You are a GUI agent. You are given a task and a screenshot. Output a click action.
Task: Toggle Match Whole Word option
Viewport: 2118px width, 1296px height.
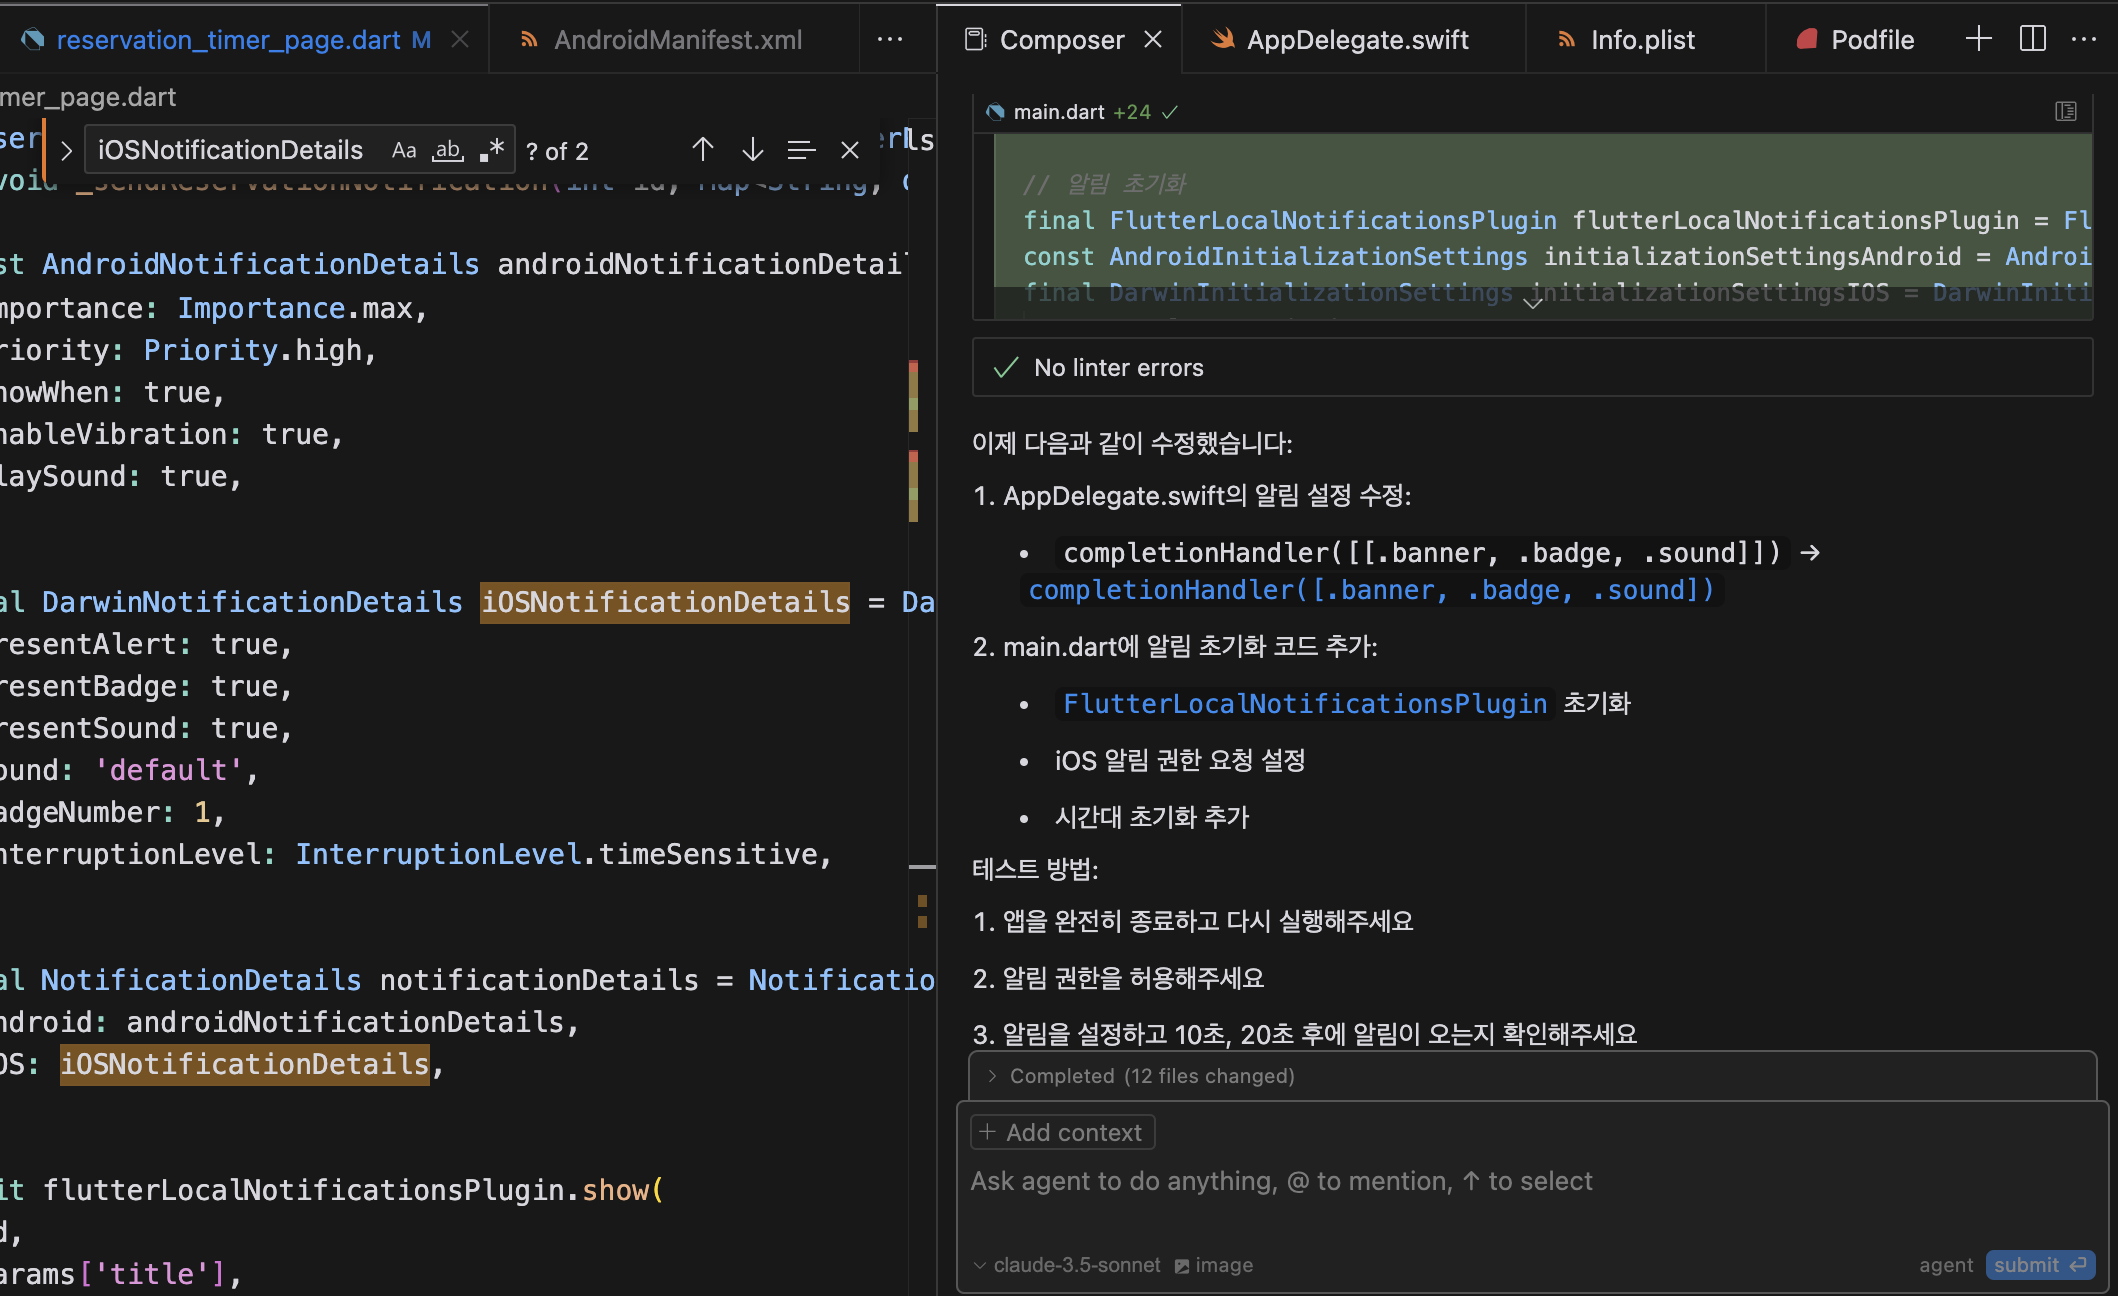click(x=447, y=150)
